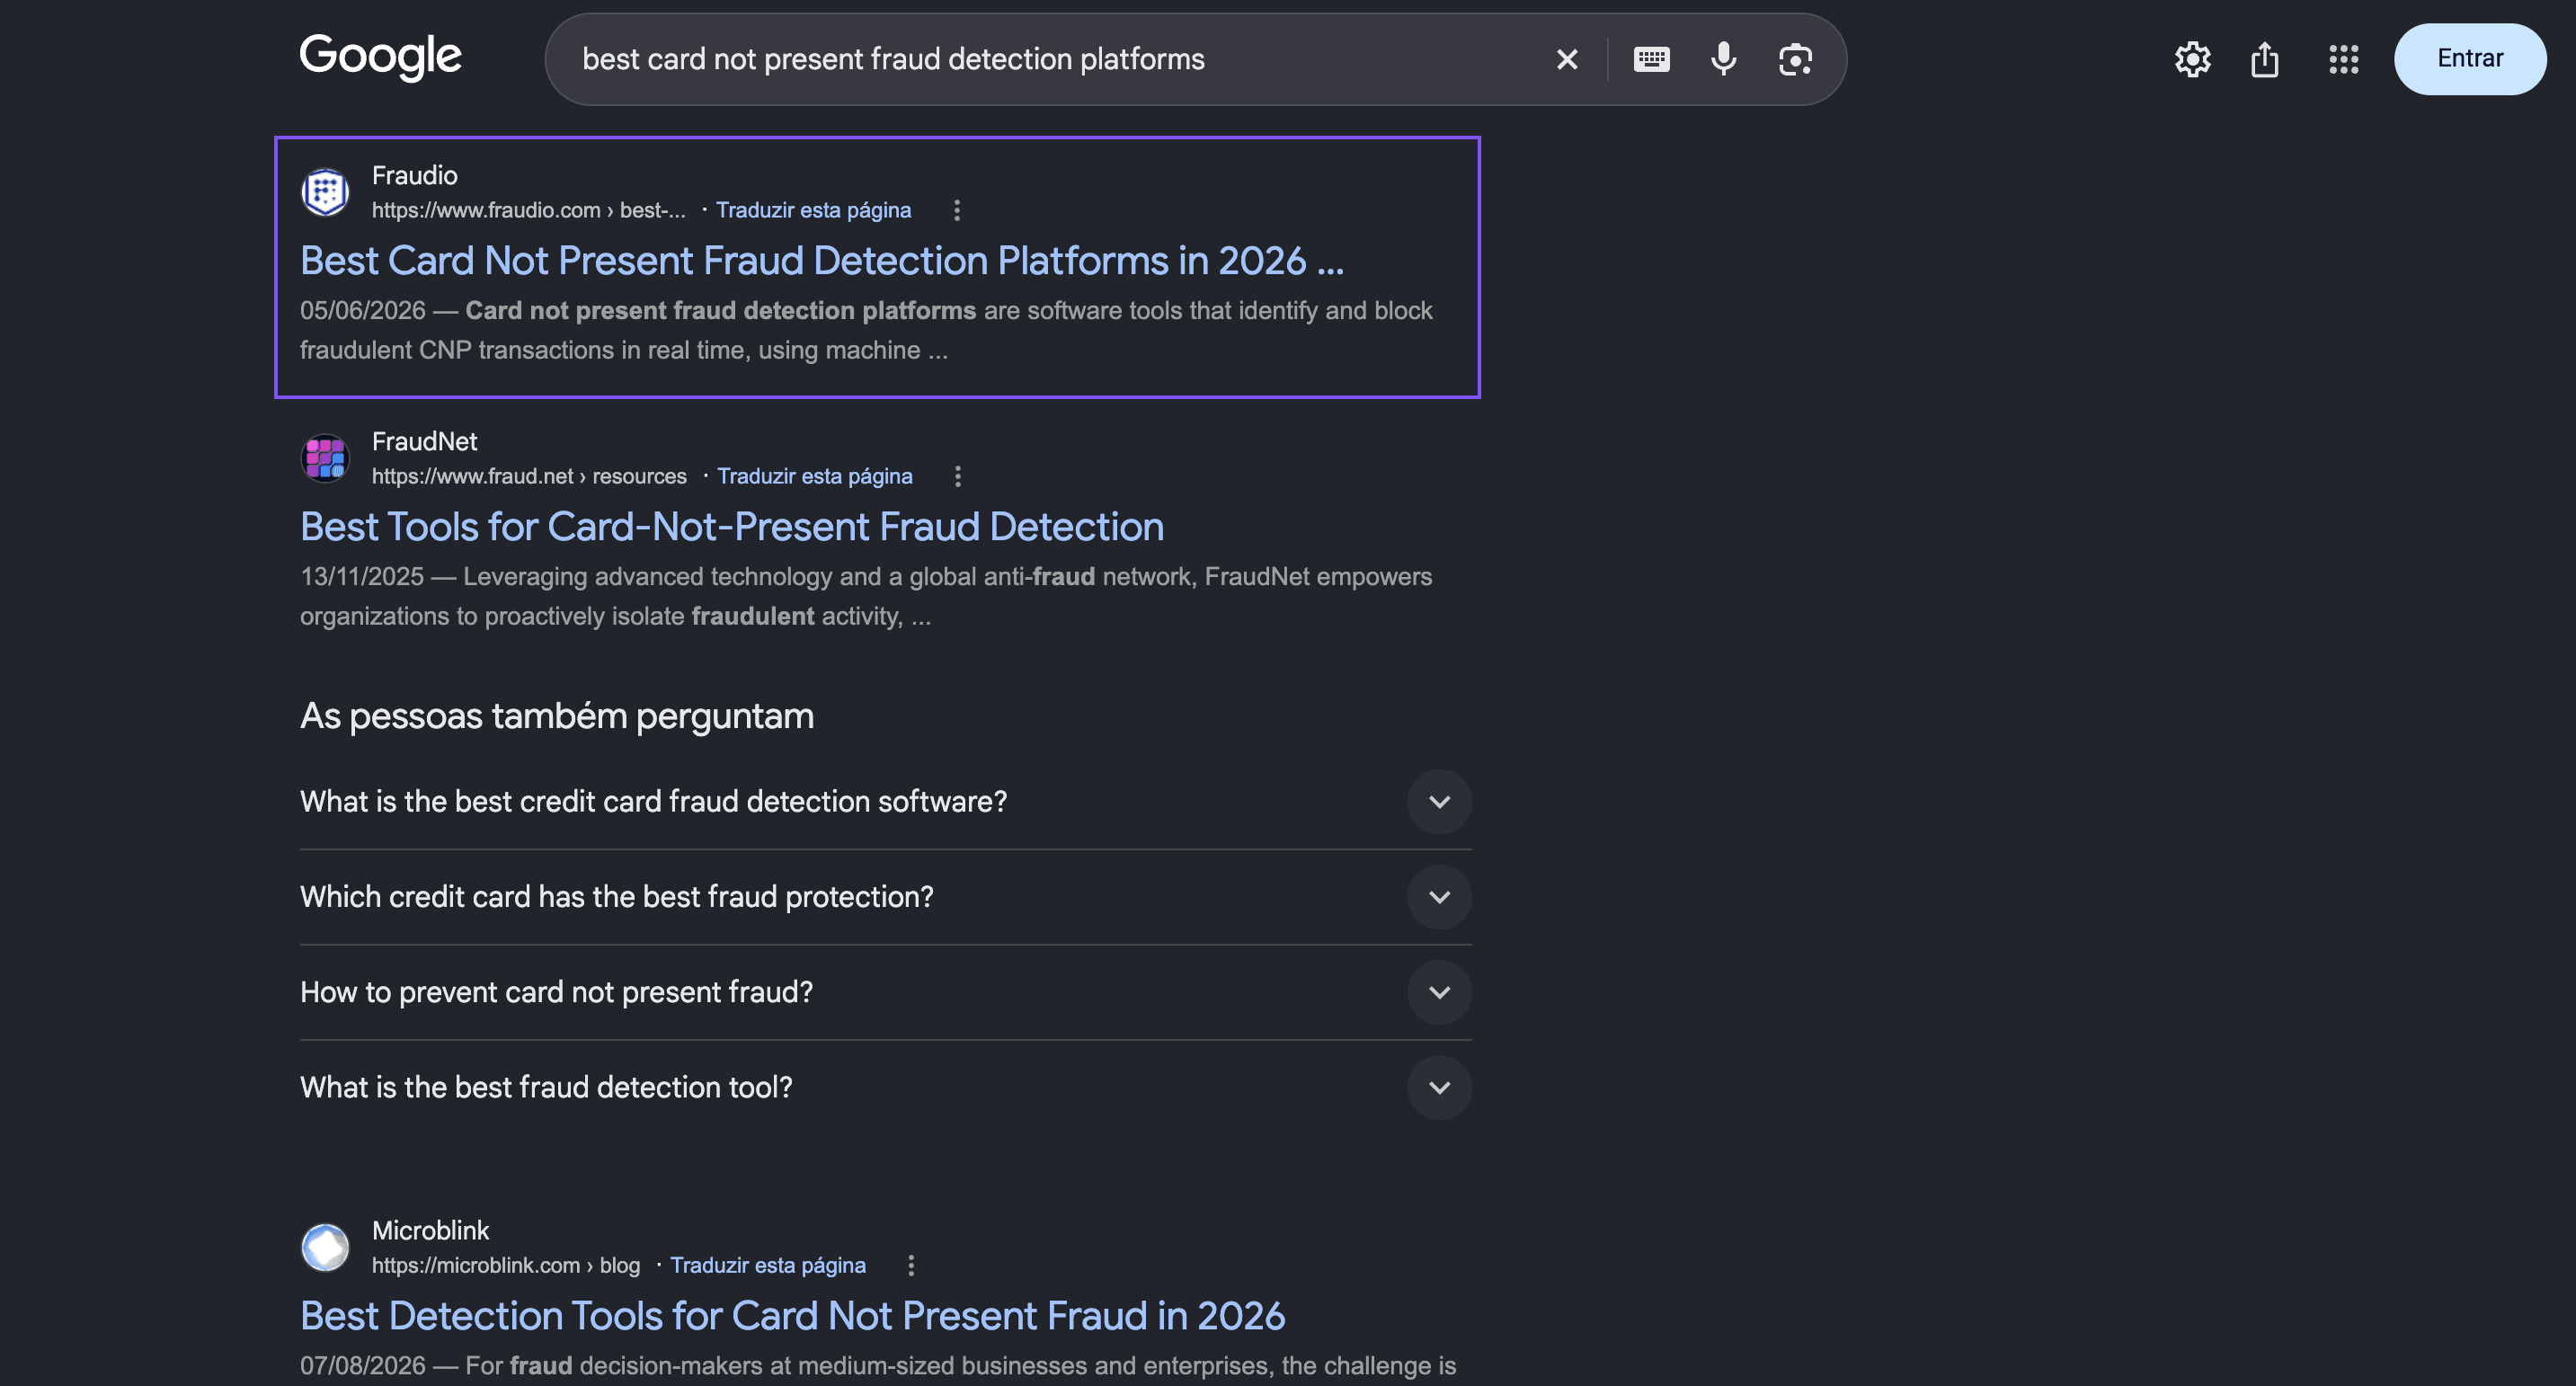Click 'As pessoas também perguntam' heading
This screenshot has height=1386, width=2576.
coord(557,716)
